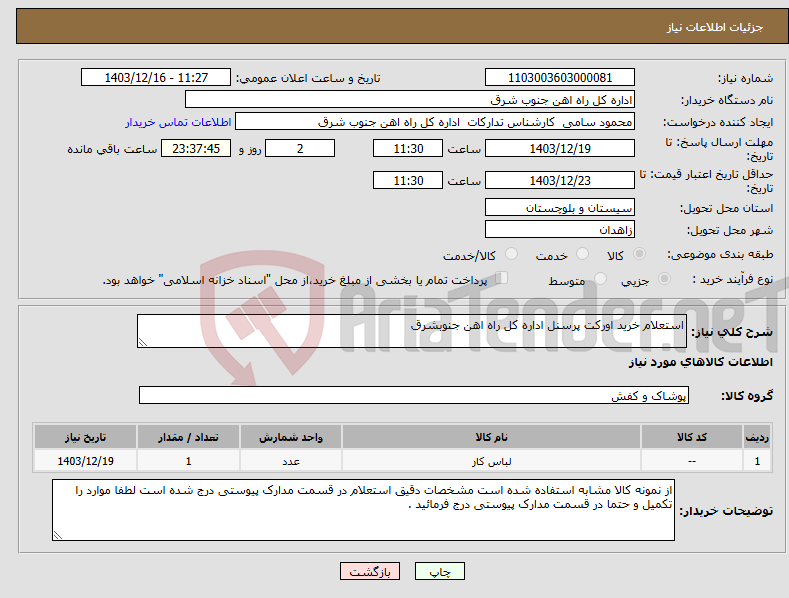Click the بازگشت (back) button

(x=370, y=571)
